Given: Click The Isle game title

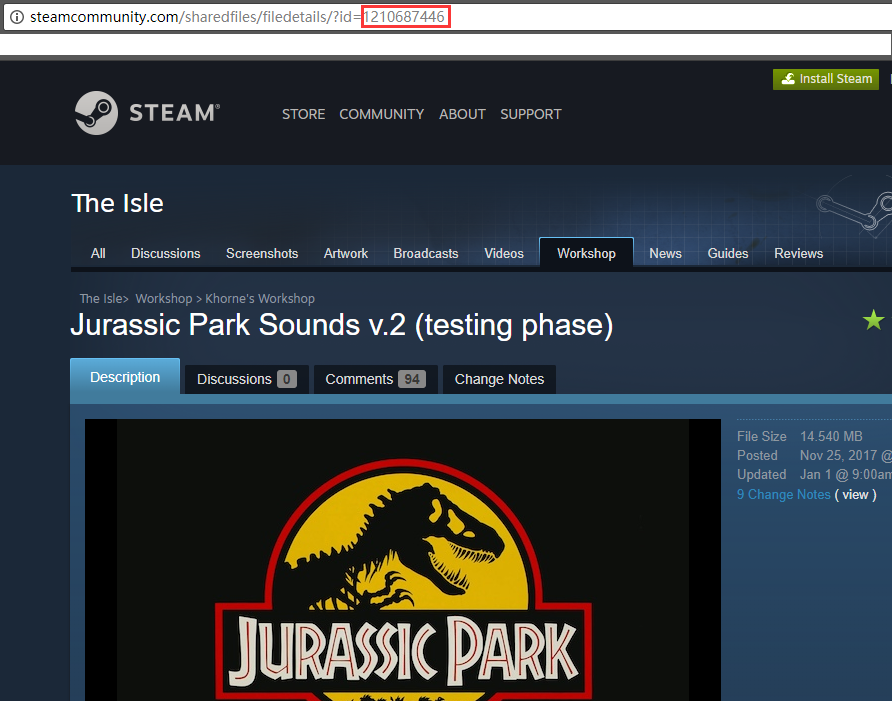Looking at the screenshot, I should click(x=117, y=203).
